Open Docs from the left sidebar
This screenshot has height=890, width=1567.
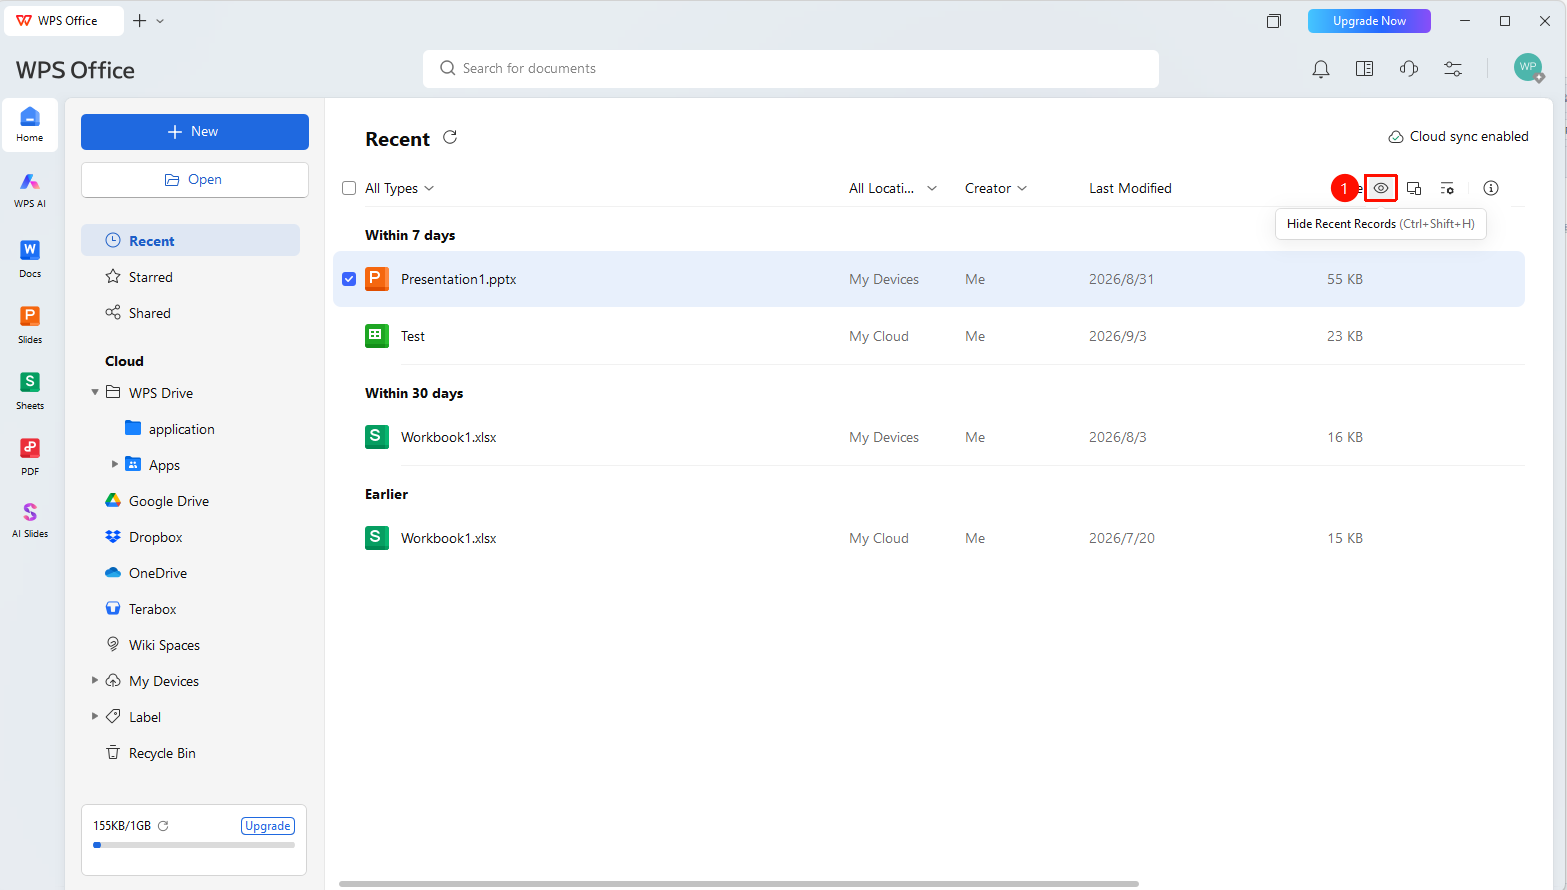30,258
